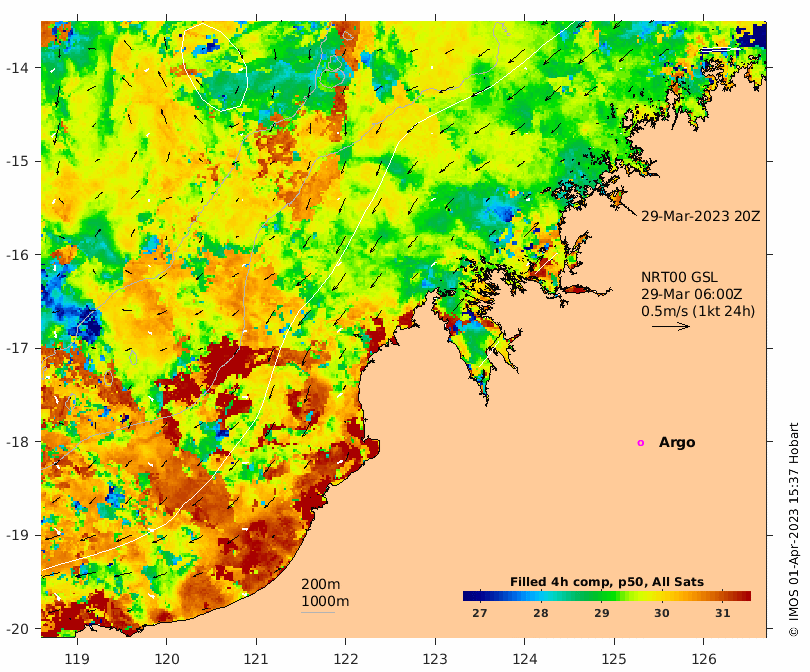Screen dimensions: 810x672
Task: Click the grey 1000m contour legend line
Action: point(318,613)
